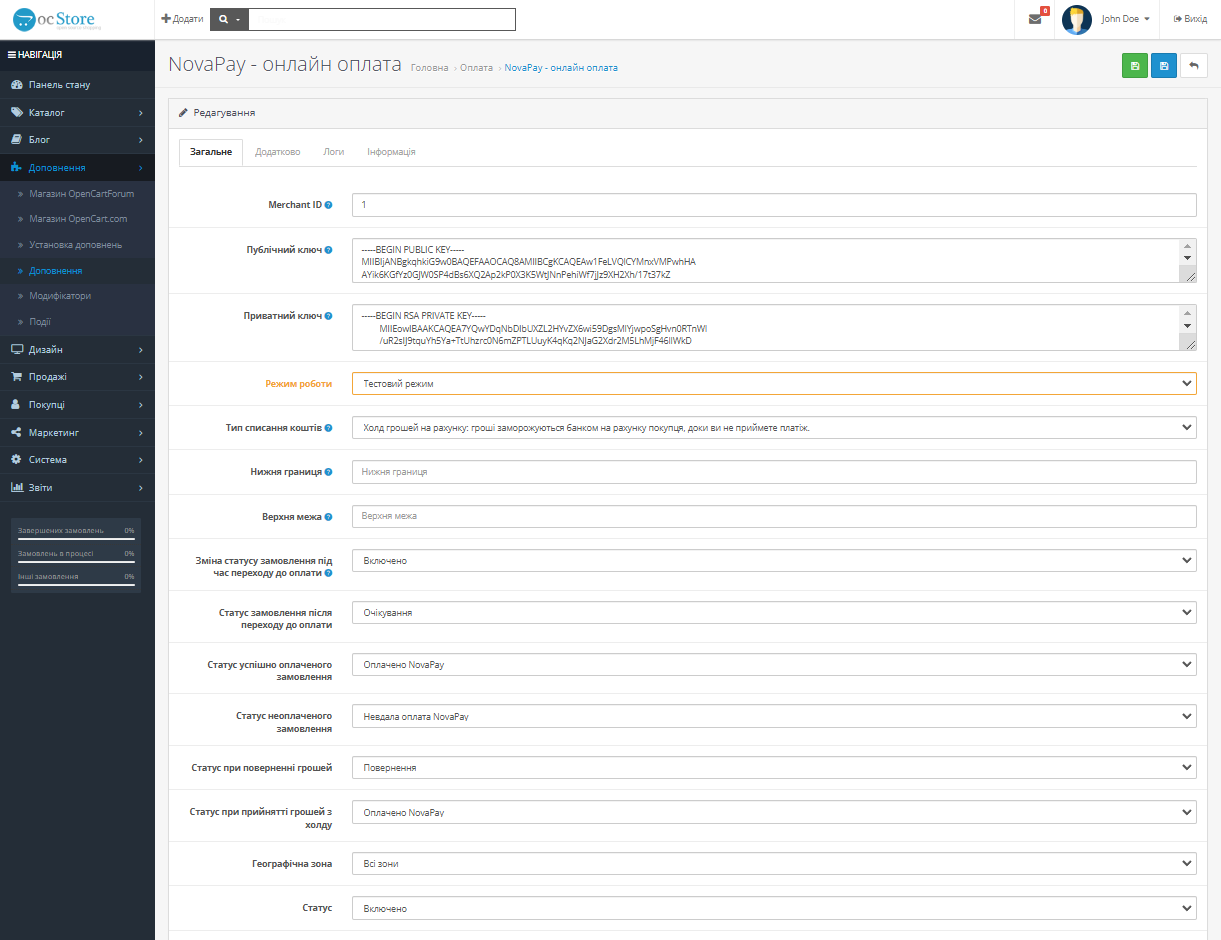Open Зміна статусу замовлення під час переходу dropdown
Screen dimensions: 1221x940
[774, 561]
